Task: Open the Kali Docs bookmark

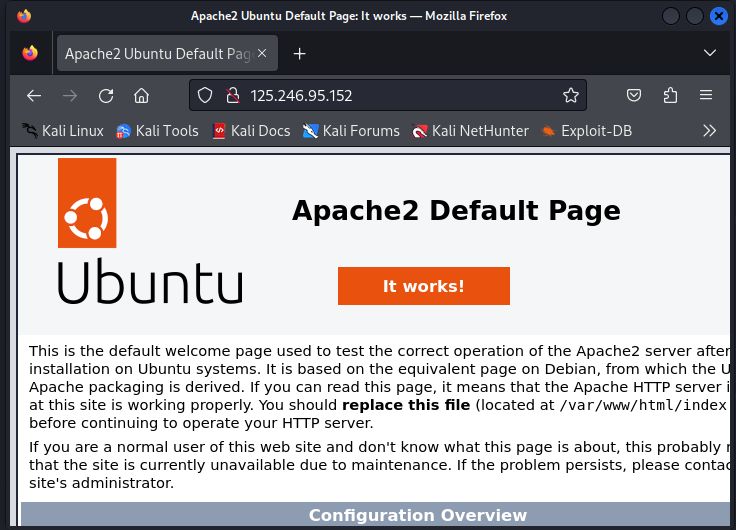Action: [251, 131]
